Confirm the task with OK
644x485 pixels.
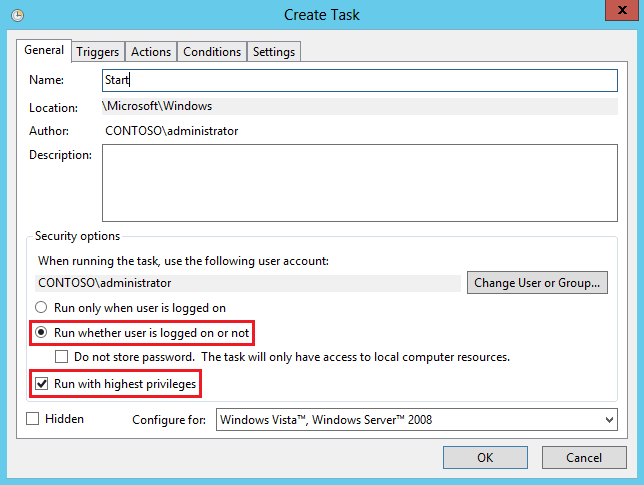[485, 457]
